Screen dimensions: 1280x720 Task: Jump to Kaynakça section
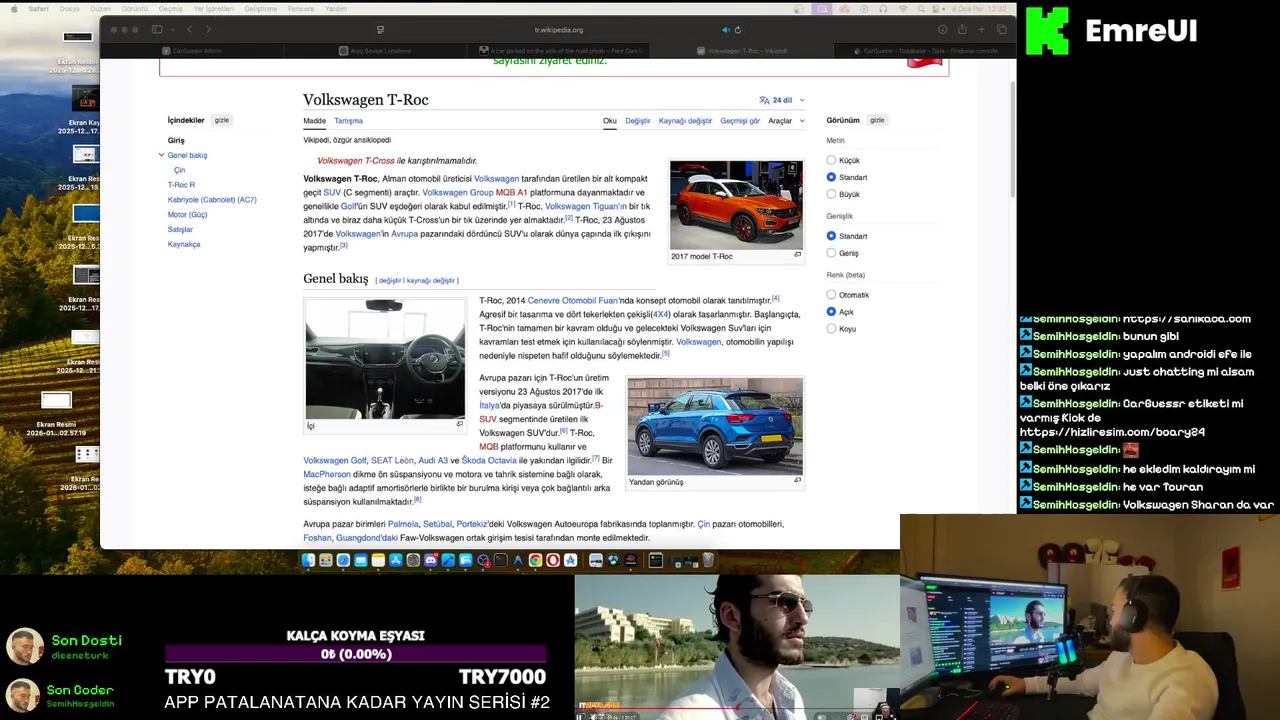pyautogui.click(x=184, y=244)
